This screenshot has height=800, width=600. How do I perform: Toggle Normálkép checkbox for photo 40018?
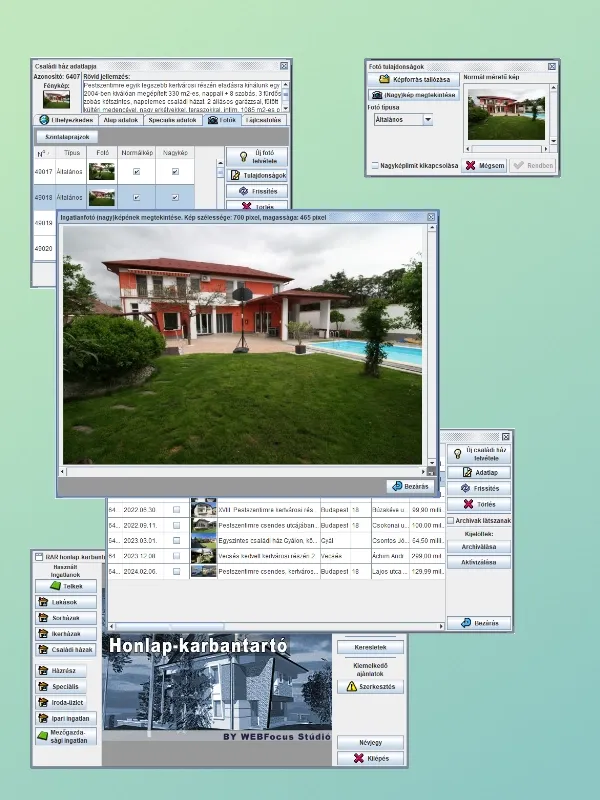(x=136, y=197)
